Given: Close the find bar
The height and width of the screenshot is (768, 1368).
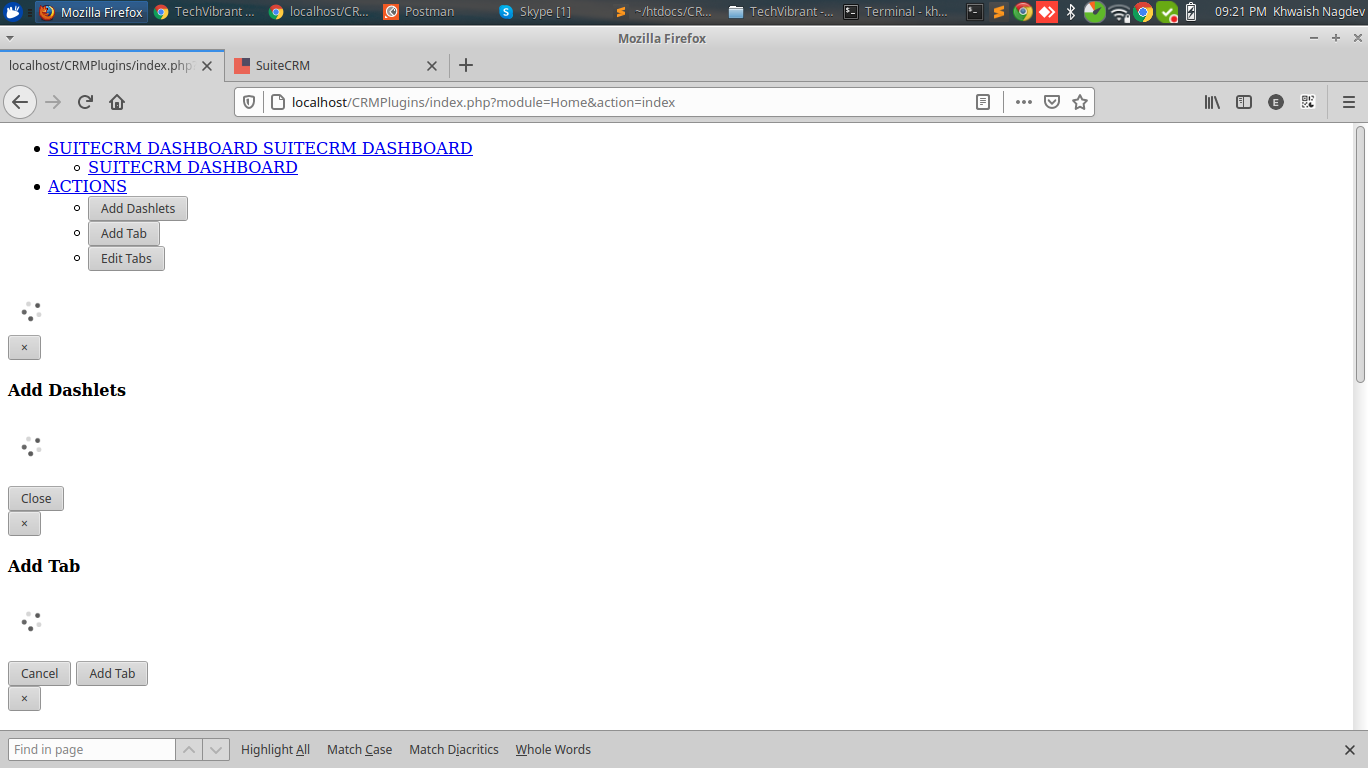Looking at the screenshot, I should pyautogui.click(x=1349, y=750).
